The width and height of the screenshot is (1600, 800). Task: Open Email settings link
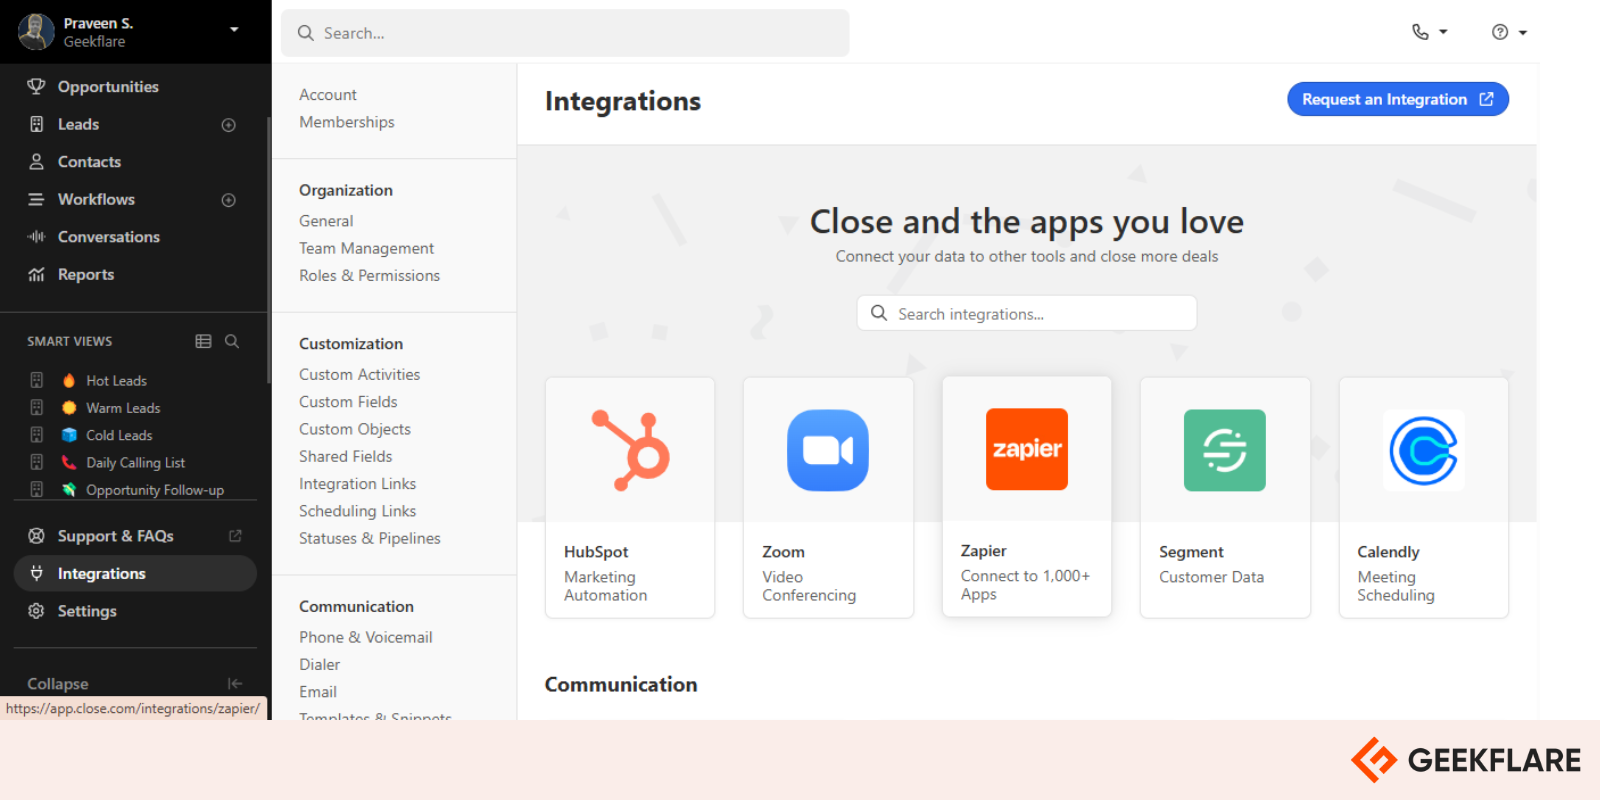(318, 692)
